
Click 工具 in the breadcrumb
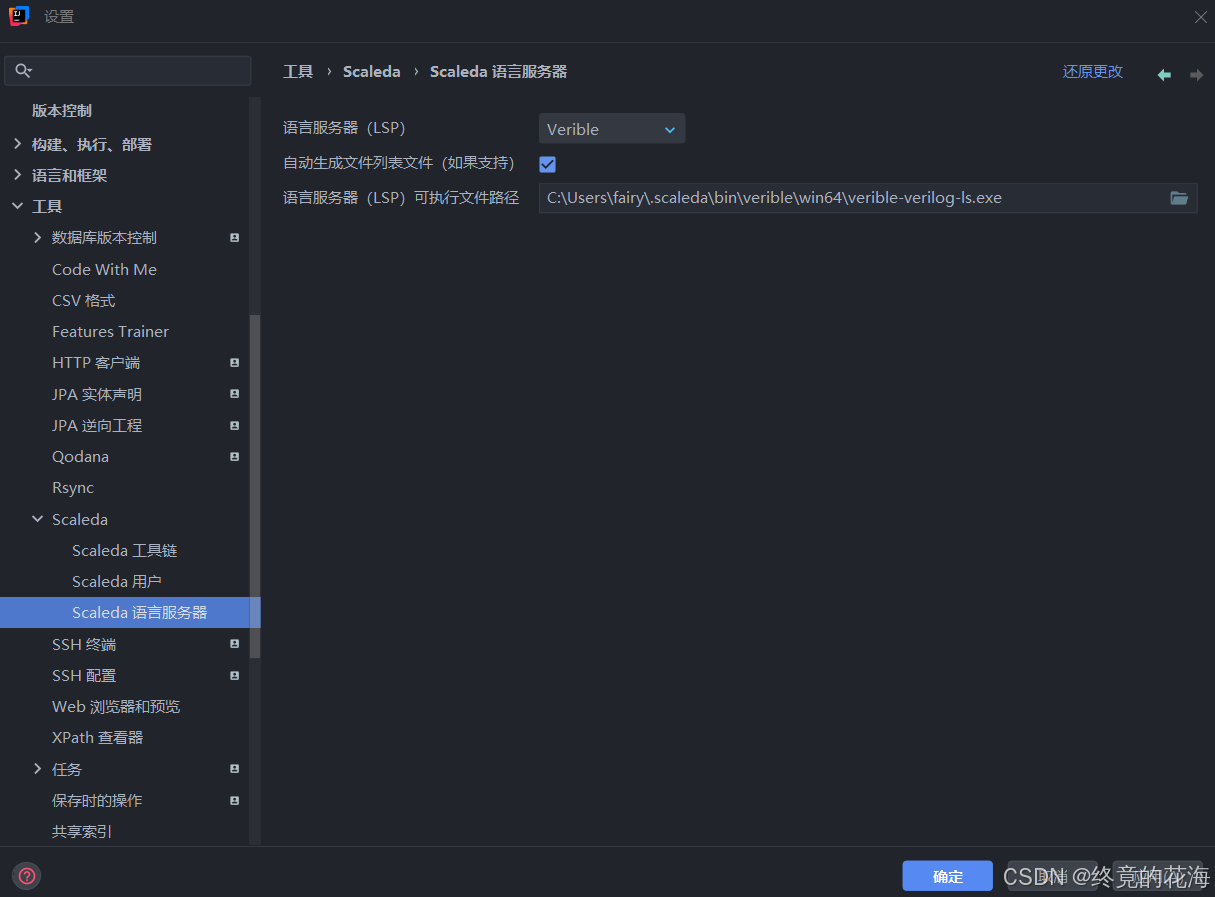[x=298, y=72]
